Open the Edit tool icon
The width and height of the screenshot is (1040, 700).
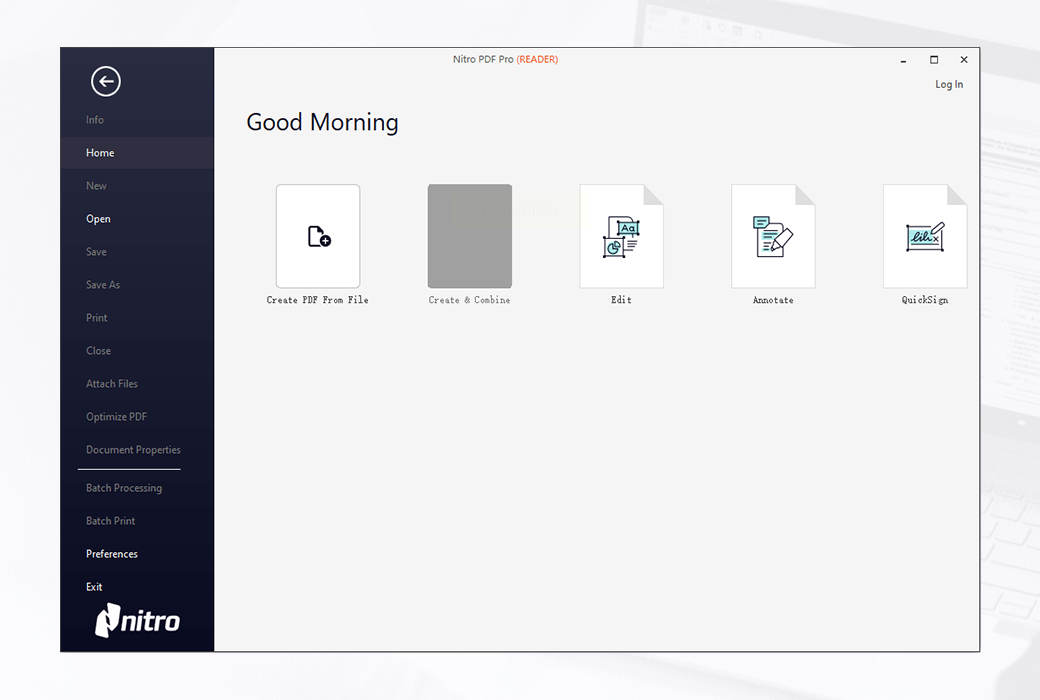tap(621, 236)
